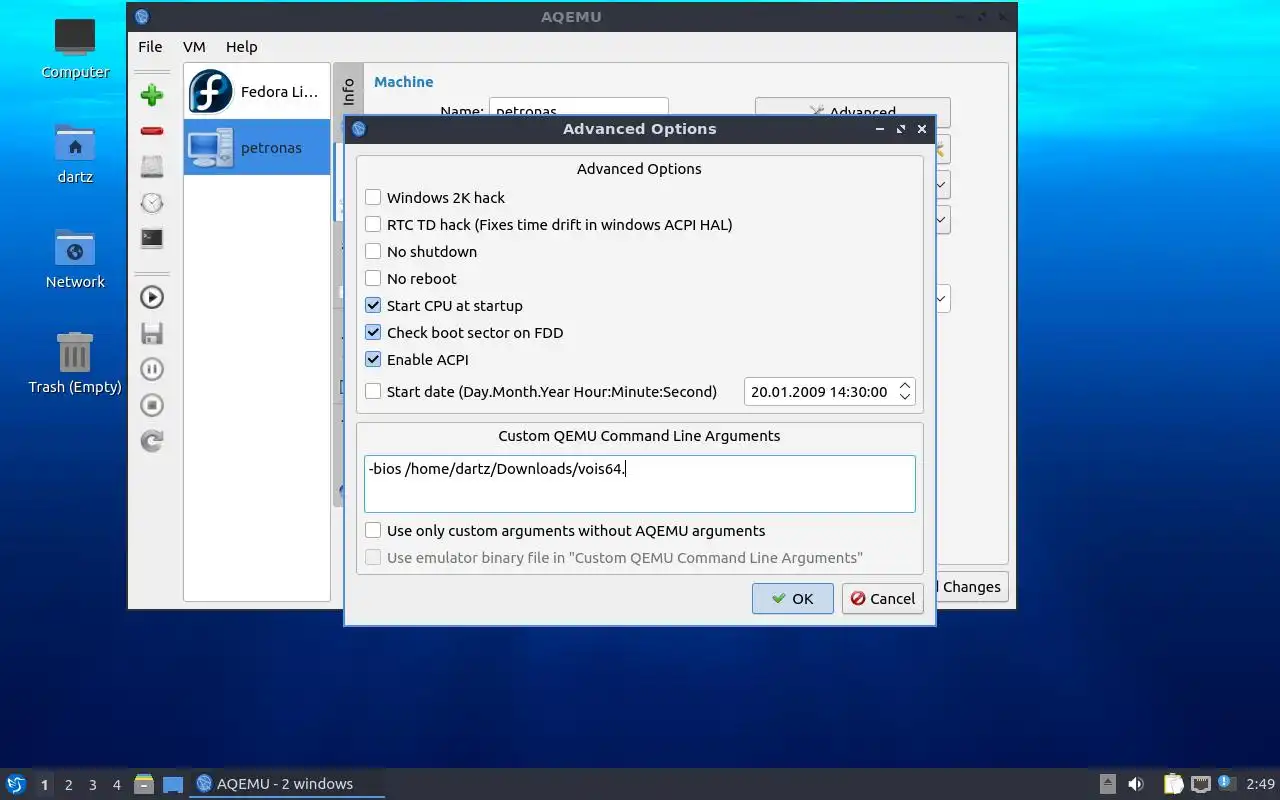This screenshot has height=800, width=1280.
Task: Click OK in Advanced Options dialog
Action: pyautogui.click(x=793, y=598)
